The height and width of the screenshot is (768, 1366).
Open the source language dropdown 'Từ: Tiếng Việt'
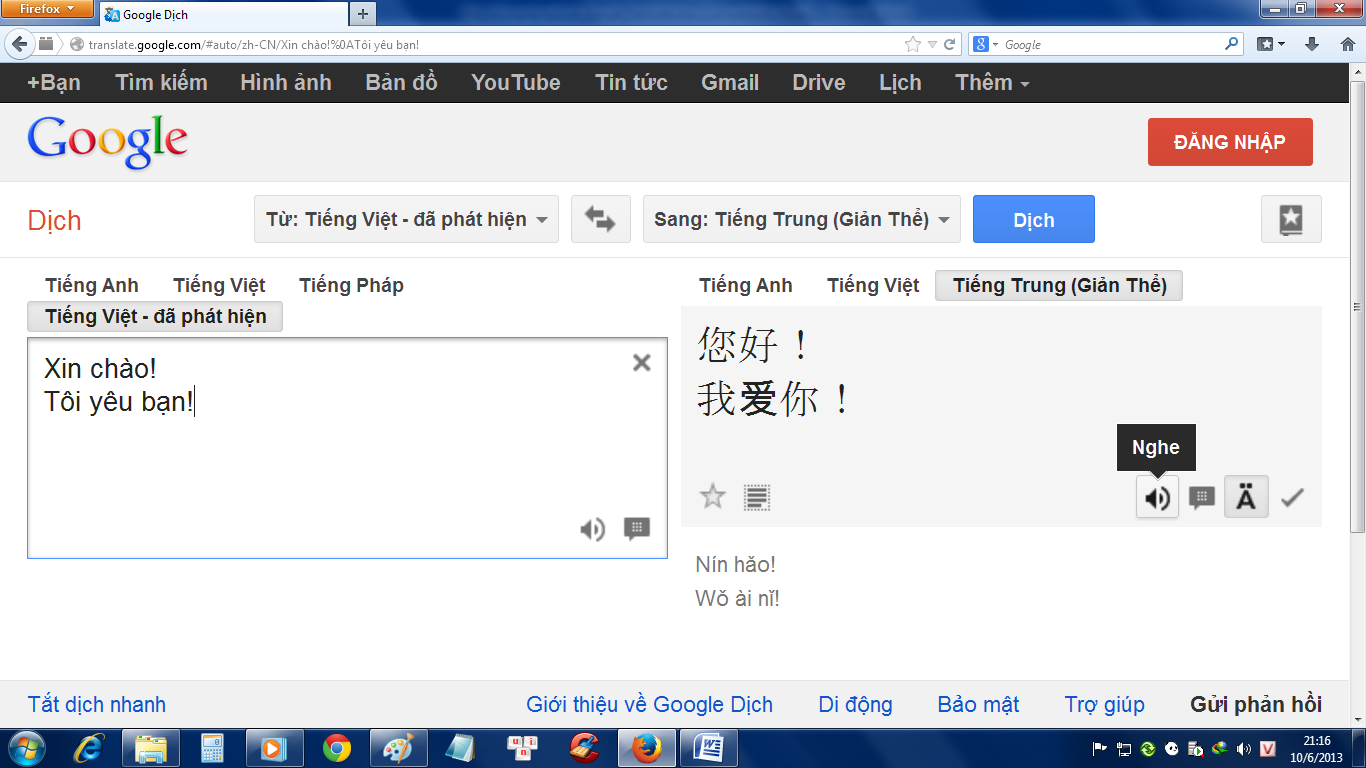[x=406, y=219]
